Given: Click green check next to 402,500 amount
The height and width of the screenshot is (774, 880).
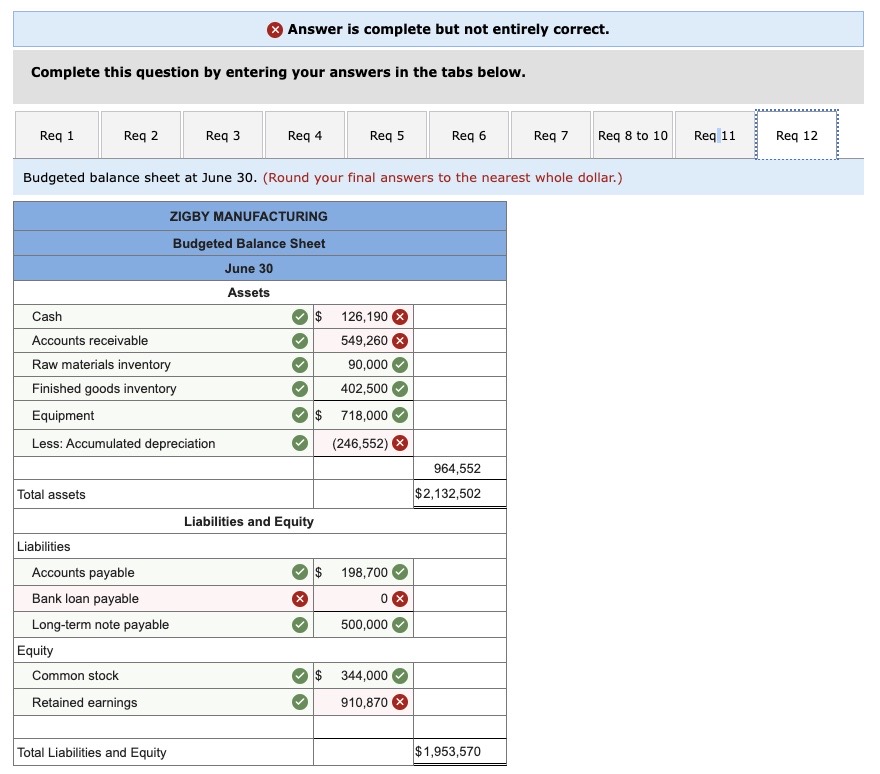Looking at the screenshot, I should (x=400, y=388).
